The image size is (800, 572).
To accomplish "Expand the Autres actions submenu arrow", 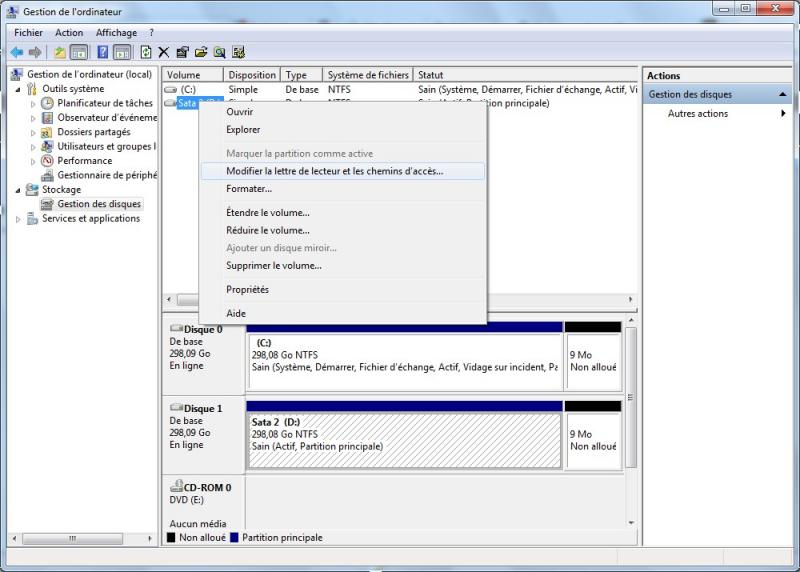I will tap(783, 114).
